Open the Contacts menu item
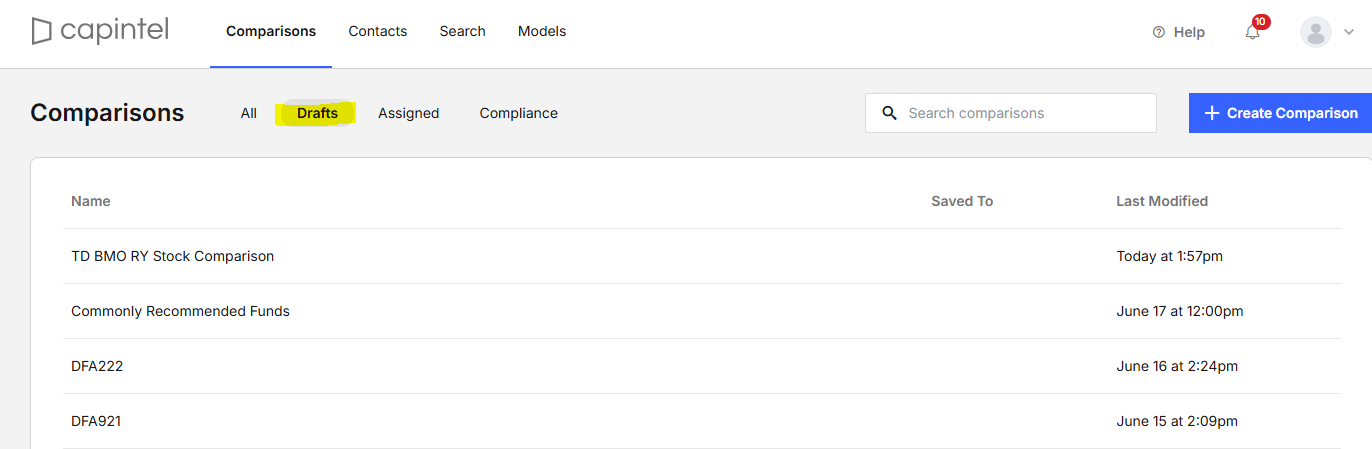Screen dimensions: 1372x449 (377, 31)
